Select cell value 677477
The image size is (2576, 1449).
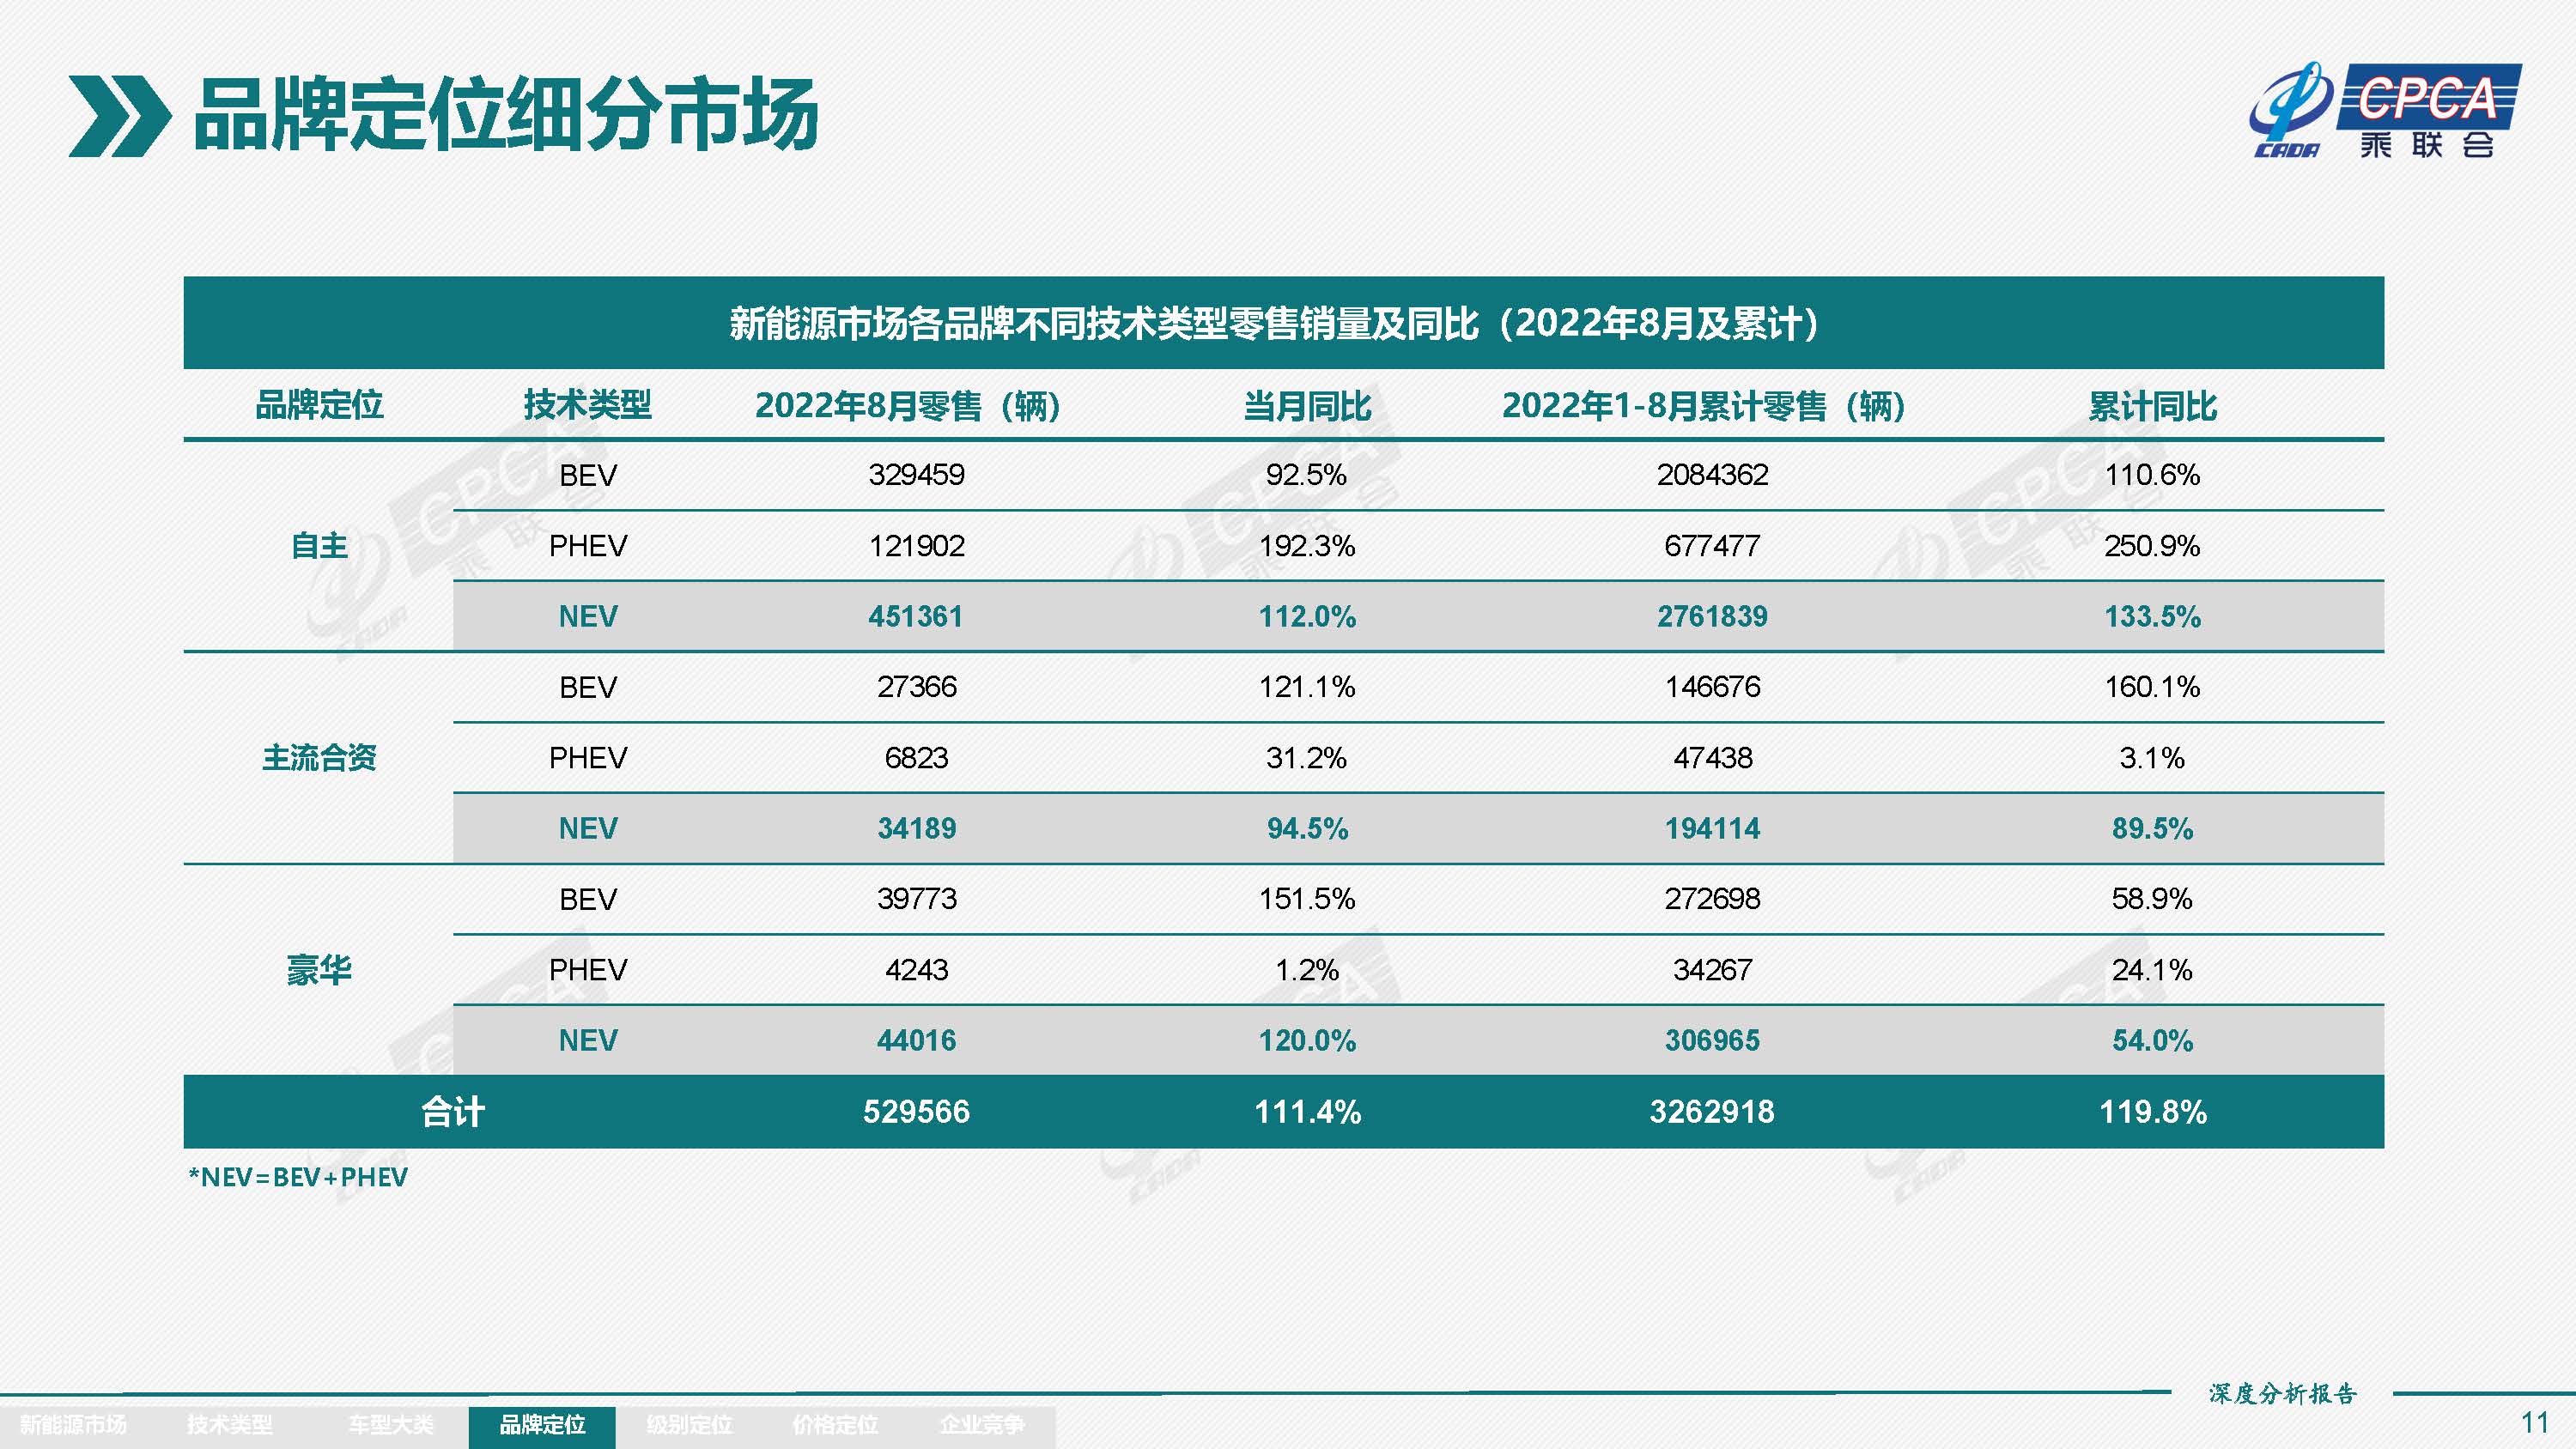tap(1712, 546)
